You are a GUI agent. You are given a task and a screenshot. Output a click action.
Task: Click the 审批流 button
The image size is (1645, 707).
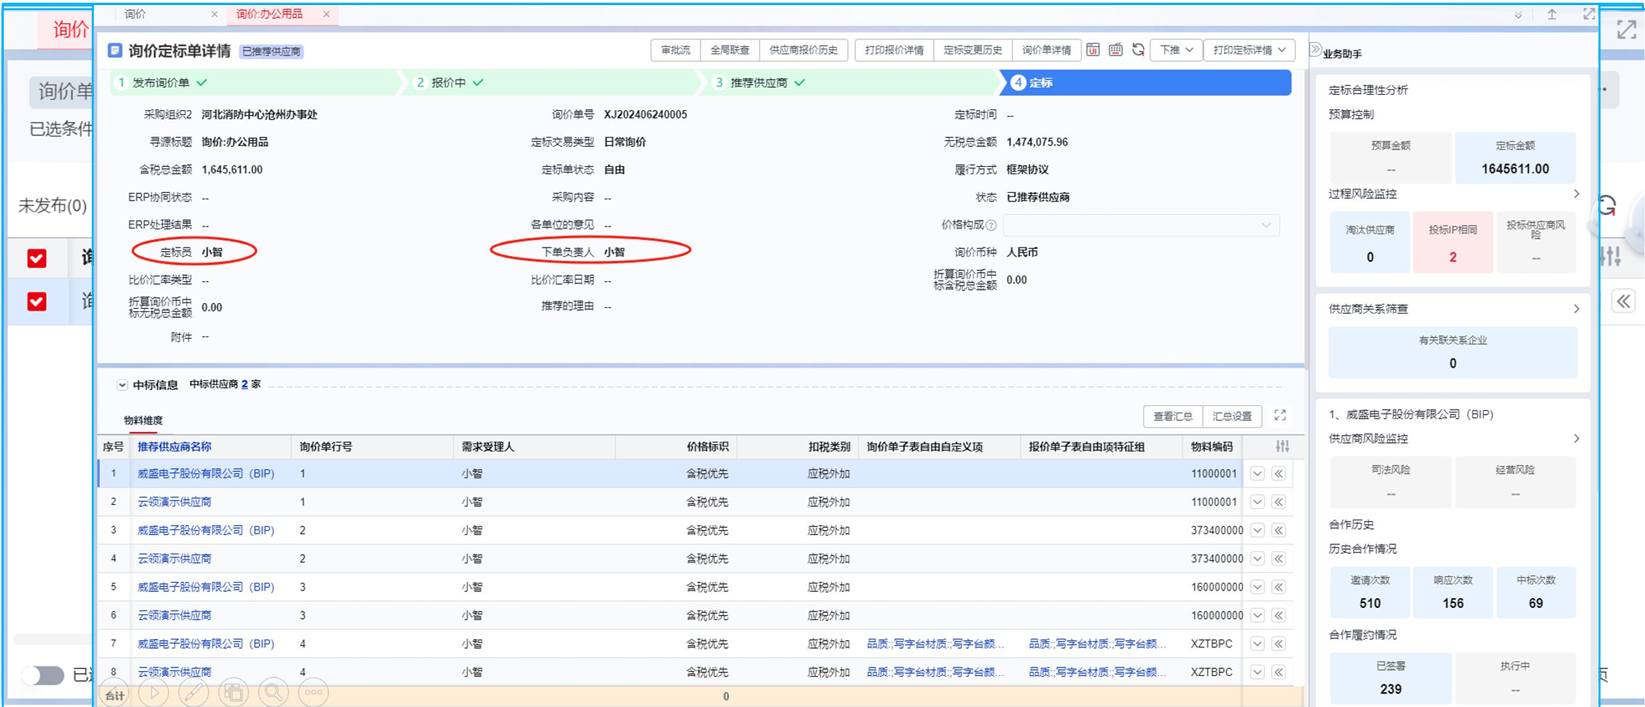pos(676,50)
